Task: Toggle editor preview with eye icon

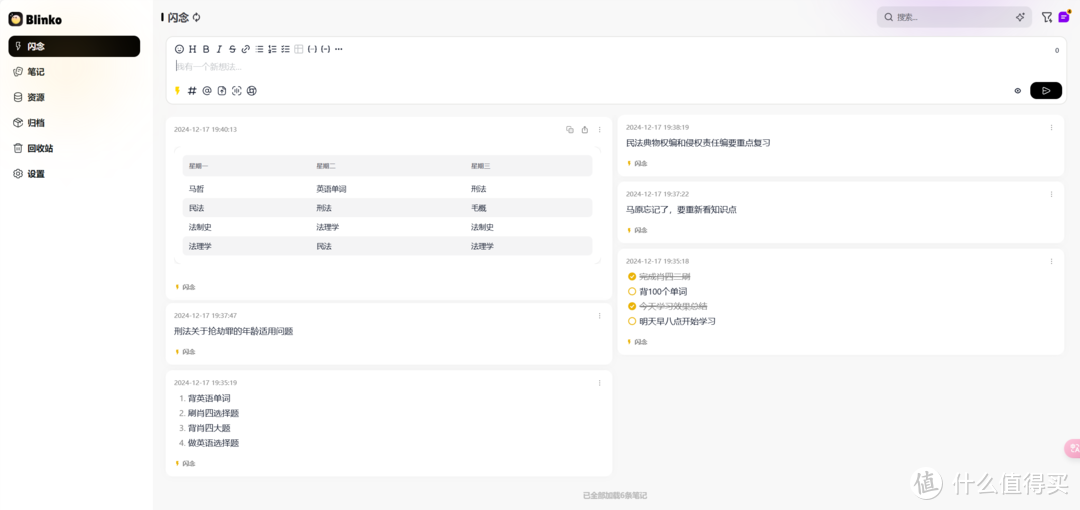Action: (1018, 91)
